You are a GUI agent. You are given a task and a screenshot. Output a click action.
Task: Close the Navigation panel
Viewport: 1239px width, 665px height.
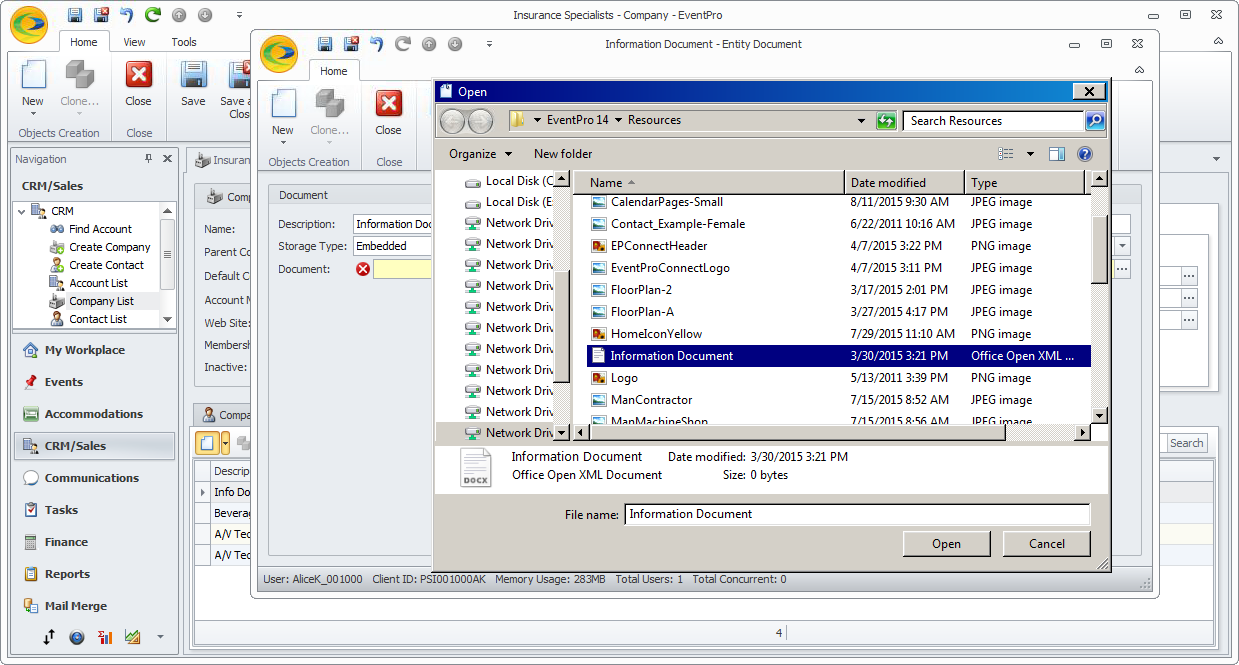click(167, 159)
